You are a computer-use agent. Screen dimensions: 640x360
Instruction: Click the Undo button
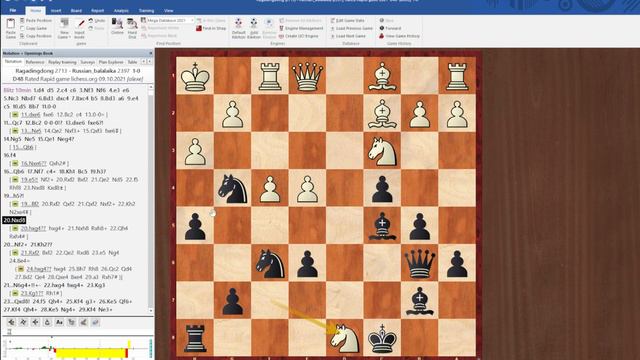pyautogui.click(x=97, y=20)
